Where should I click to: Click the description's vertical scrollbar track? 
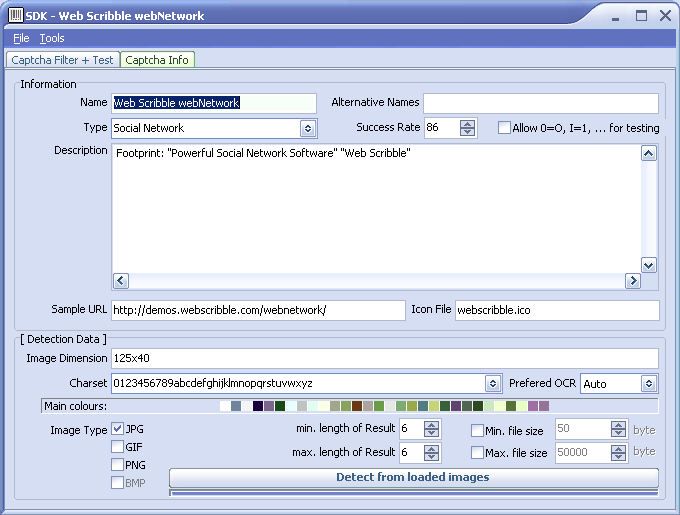pos(648,209)
